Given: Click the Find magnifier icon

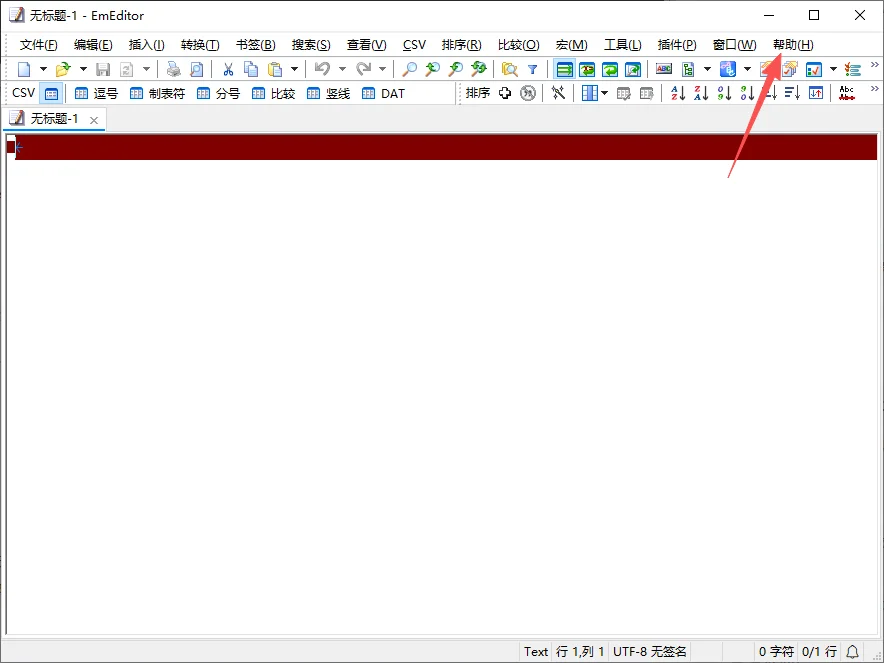Looking at the screenshot, I should point(409,69).
